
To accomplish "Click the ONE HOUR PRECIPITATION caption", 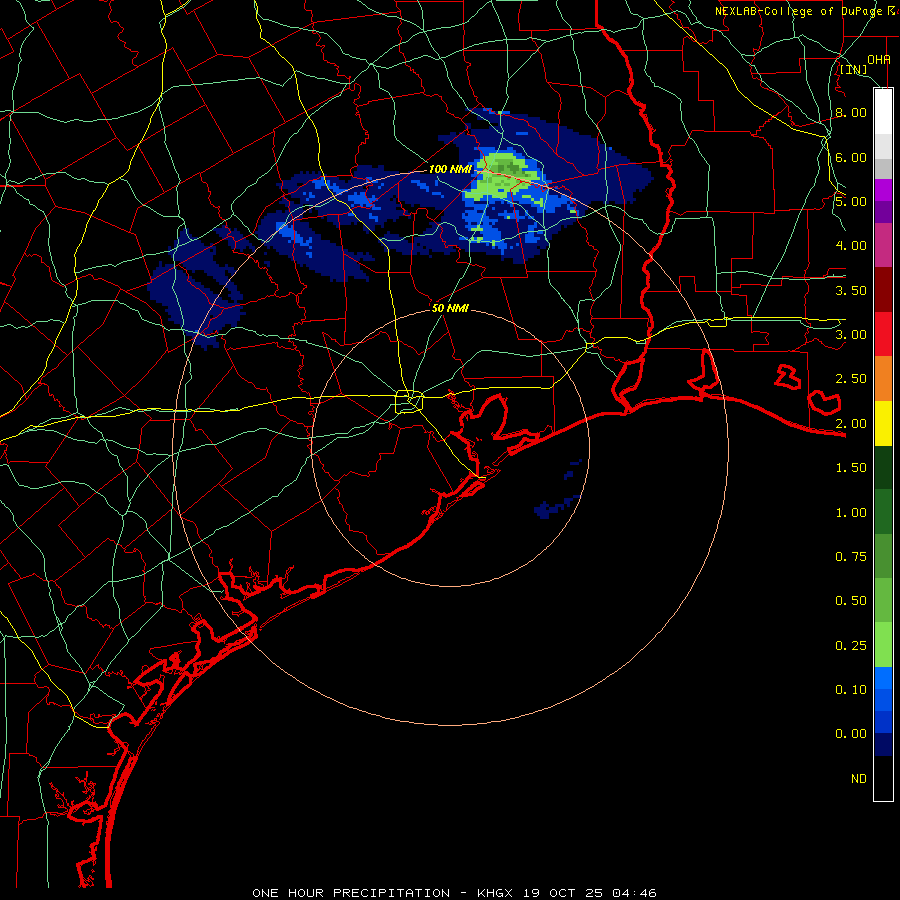I will [454, 893].
